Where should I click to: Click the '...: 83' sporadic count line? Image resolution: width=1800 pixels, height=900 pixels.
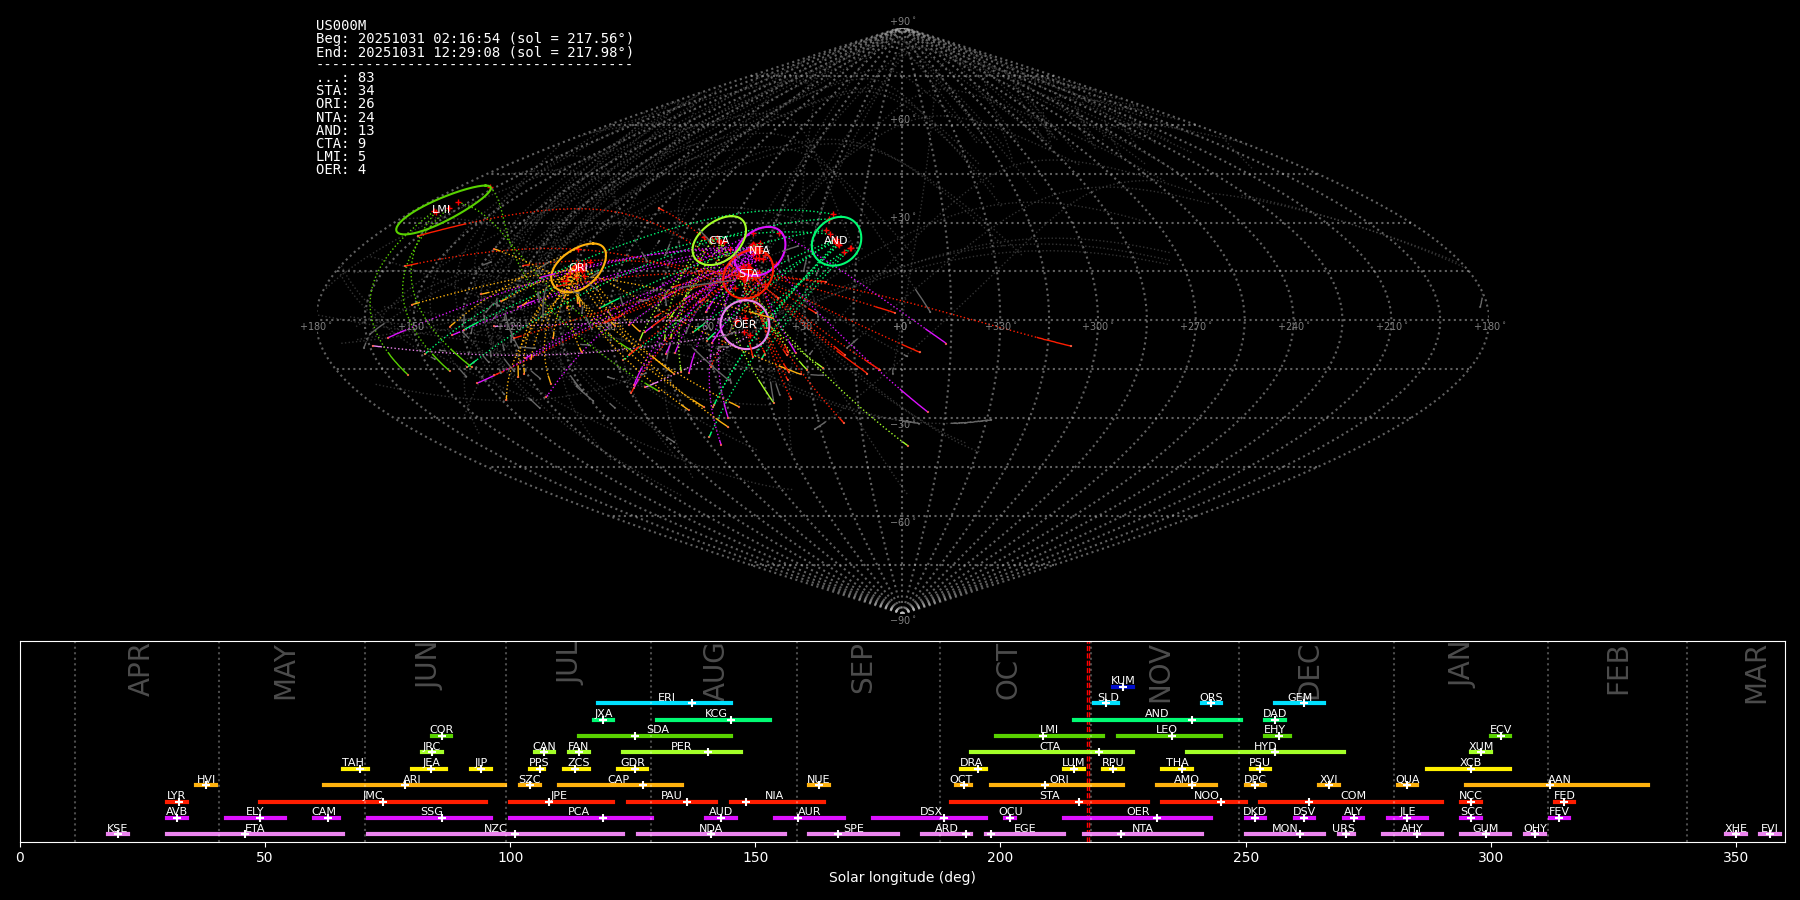345,78
